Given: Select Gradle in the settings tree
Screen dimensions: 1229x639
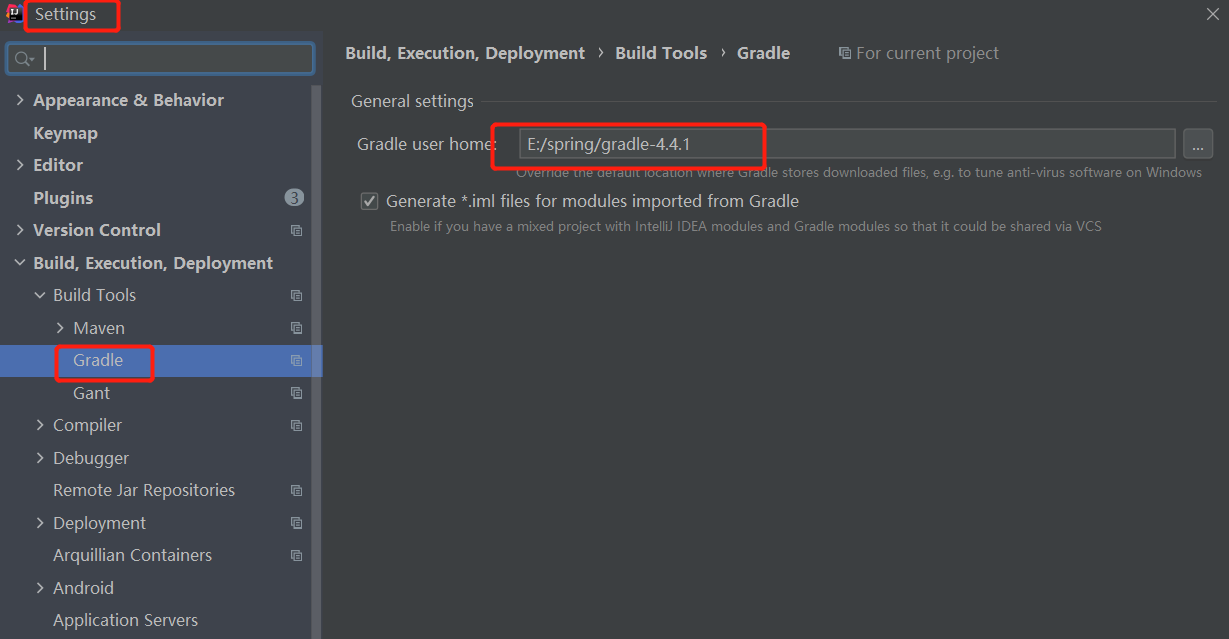Looking at the screenshot, I should [x=98, y=360].
